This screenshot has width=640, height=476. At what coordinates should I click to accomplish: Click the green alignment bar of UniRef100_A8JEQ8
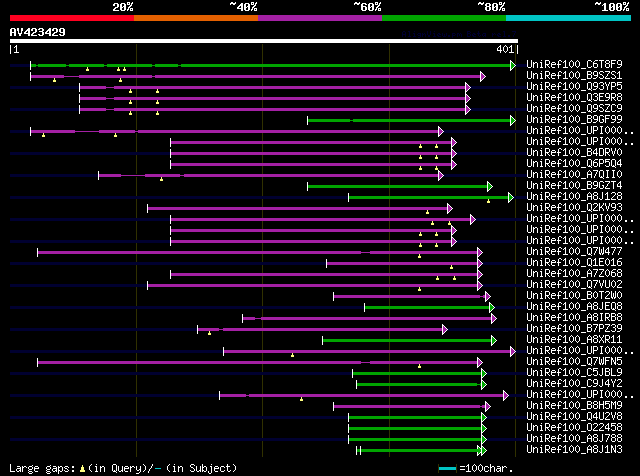pos(427,308)
